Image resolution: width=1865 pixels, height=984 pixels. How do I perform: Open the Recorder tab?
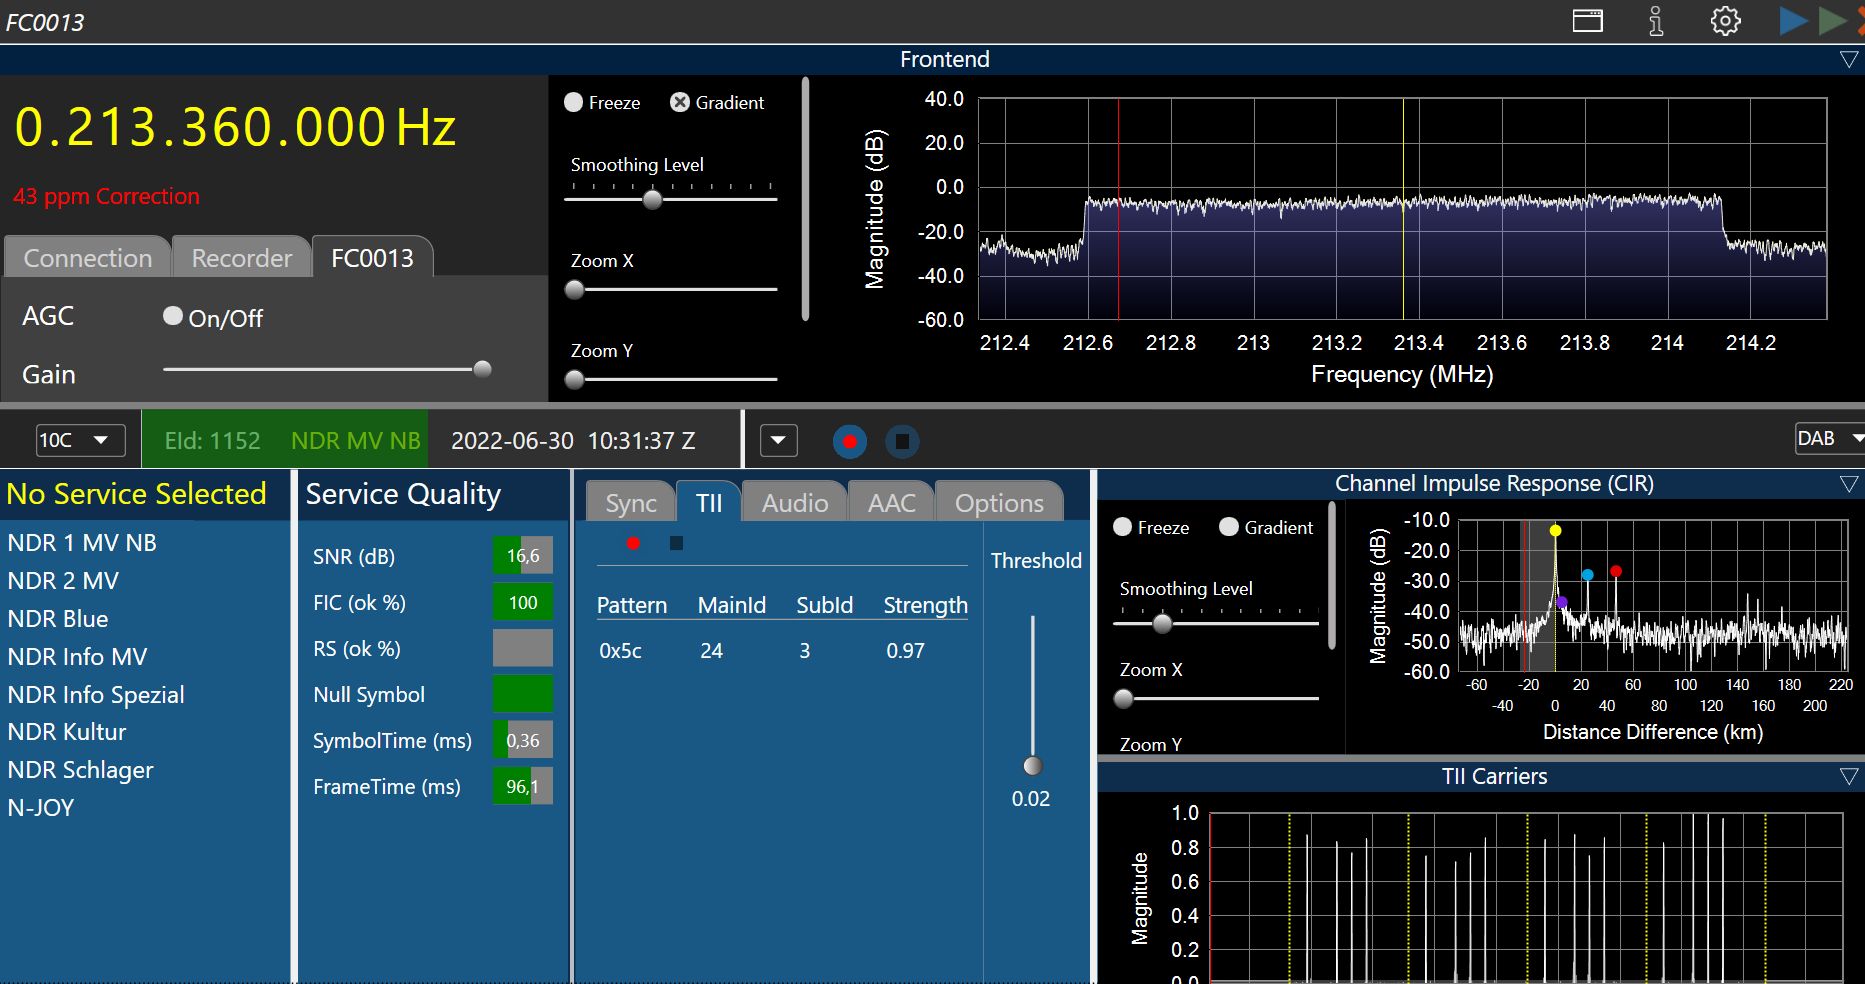click(x=241, y=258)
